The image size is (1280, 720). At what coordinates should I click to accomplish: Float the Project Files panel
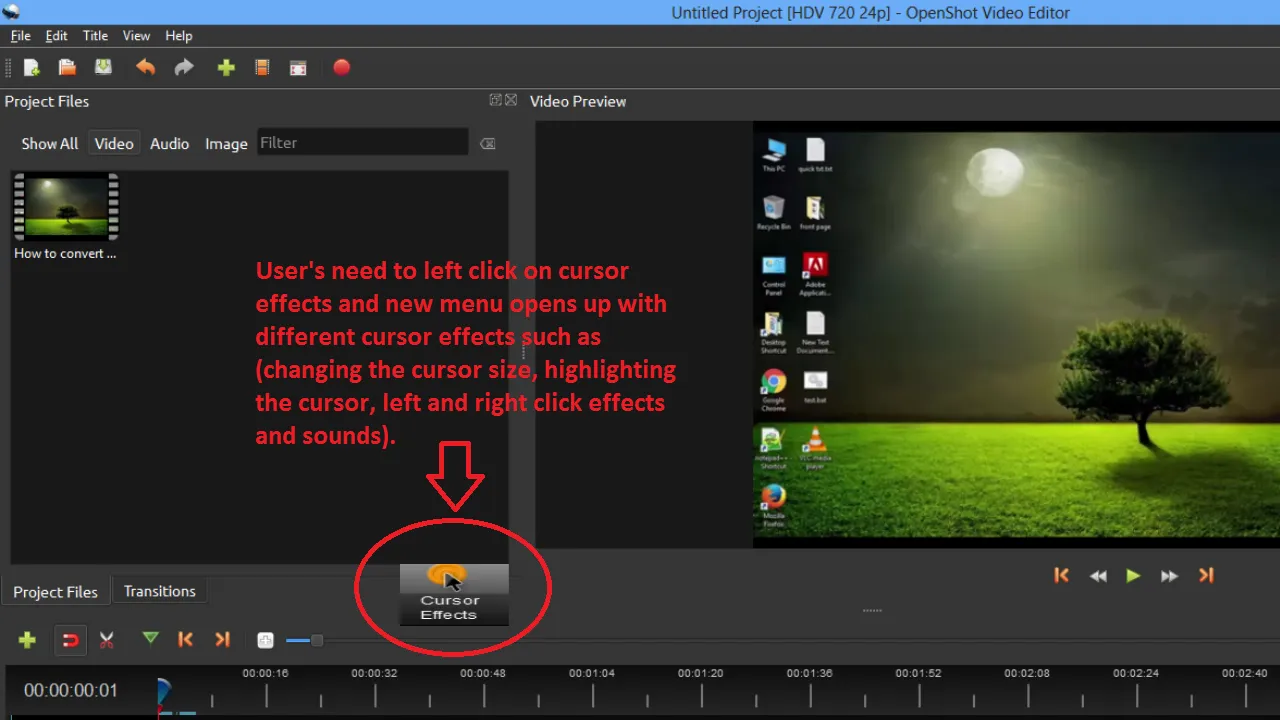(x=495, y=100)
